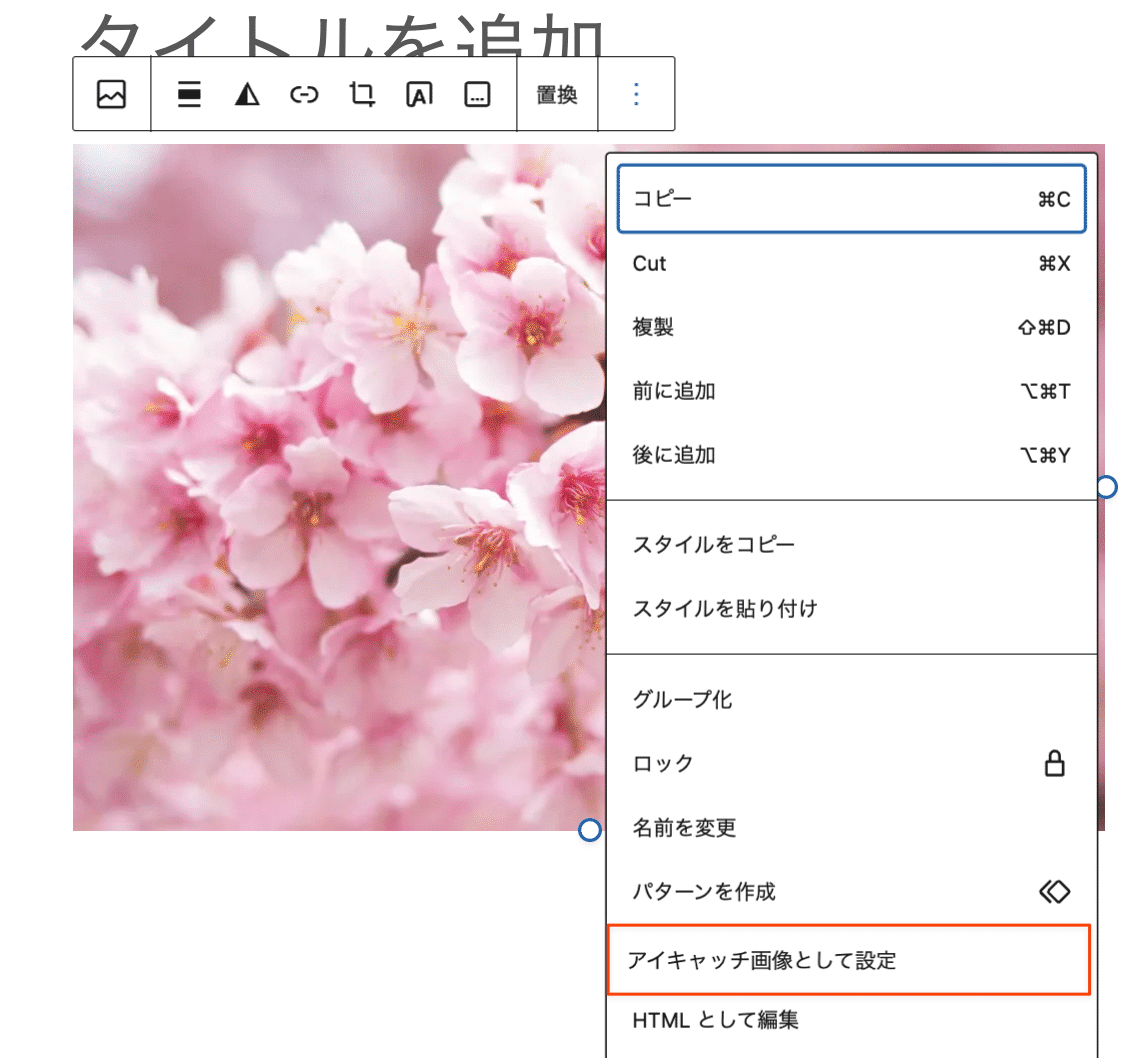Open the crop tool icon
This screenshot has height=1058, width=1148.
[x=360, y=93]
